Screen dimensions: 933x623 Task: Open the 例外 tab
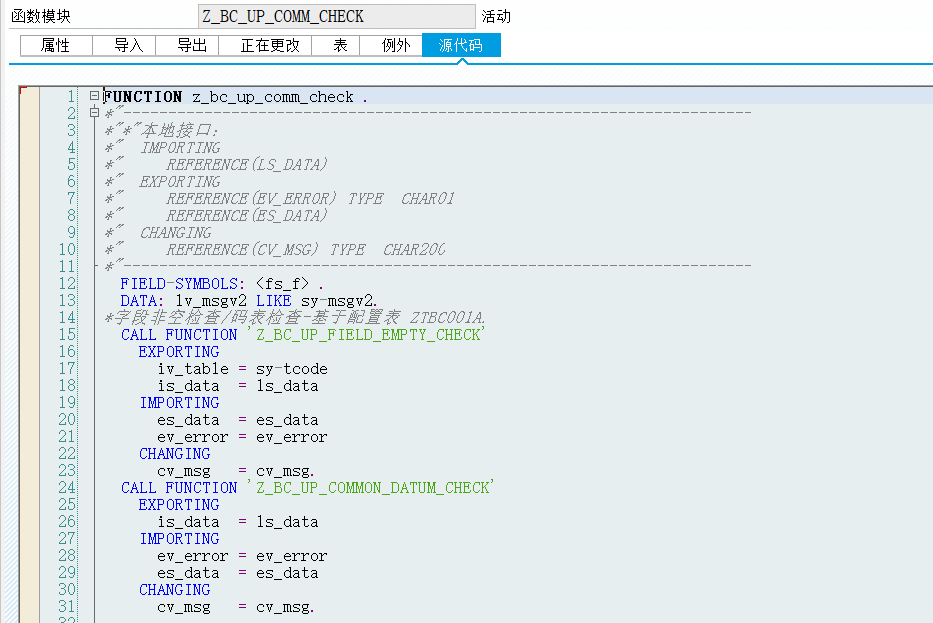[x=391, y=45]
